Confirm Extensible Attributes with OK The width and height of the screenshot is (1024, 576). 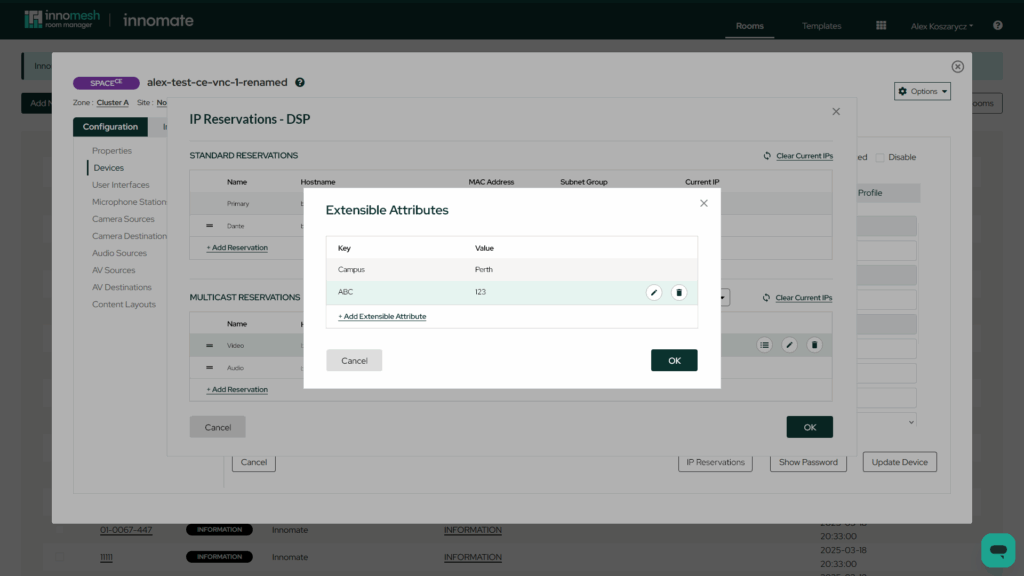[x=674, y=360]
